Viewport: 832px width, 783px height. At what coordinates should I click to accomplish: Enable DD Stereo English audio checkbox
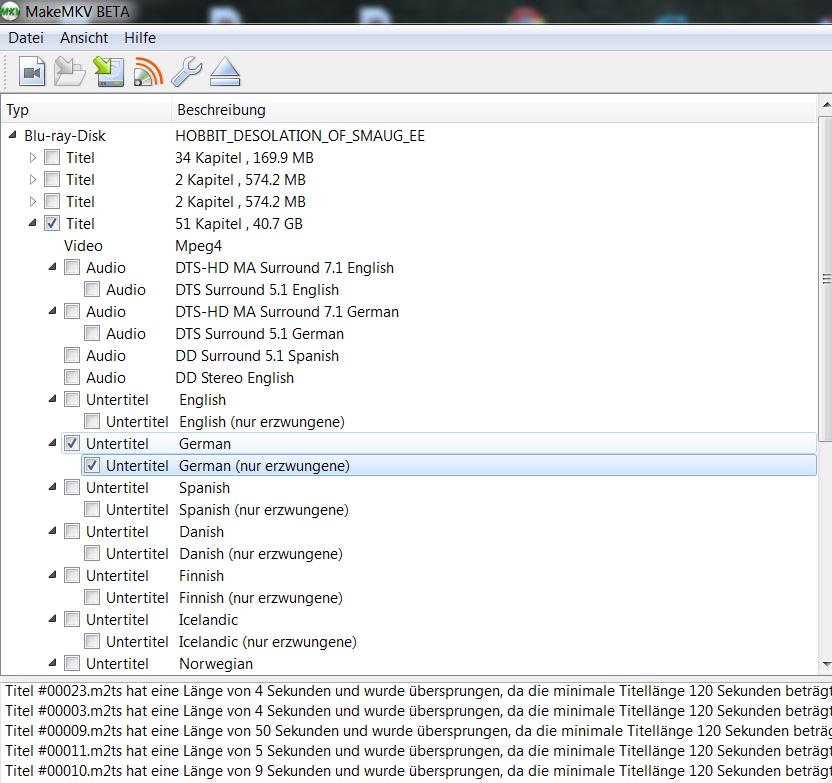(x=72, y=377)
